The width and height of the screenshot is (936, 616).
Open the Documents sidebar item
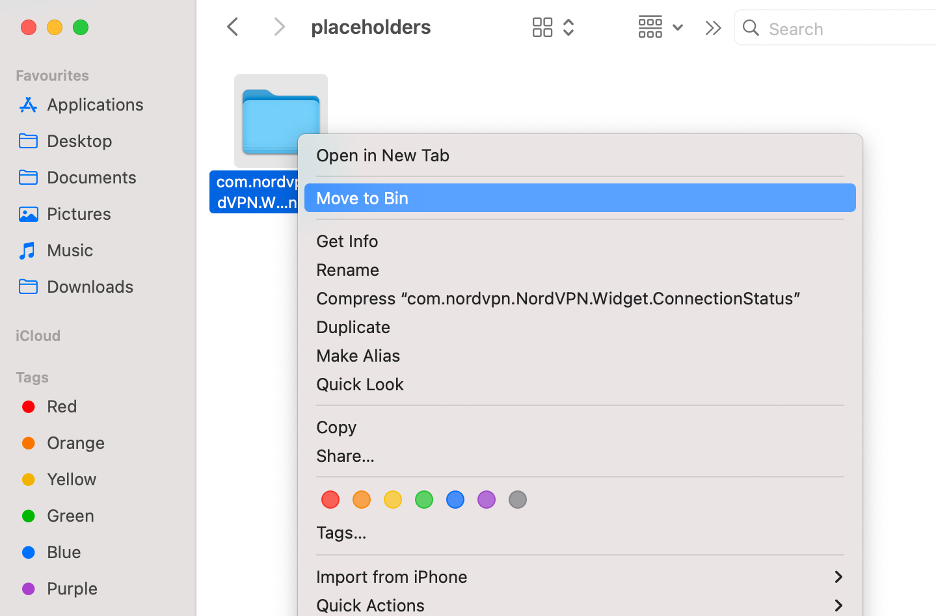coord(88,177)
